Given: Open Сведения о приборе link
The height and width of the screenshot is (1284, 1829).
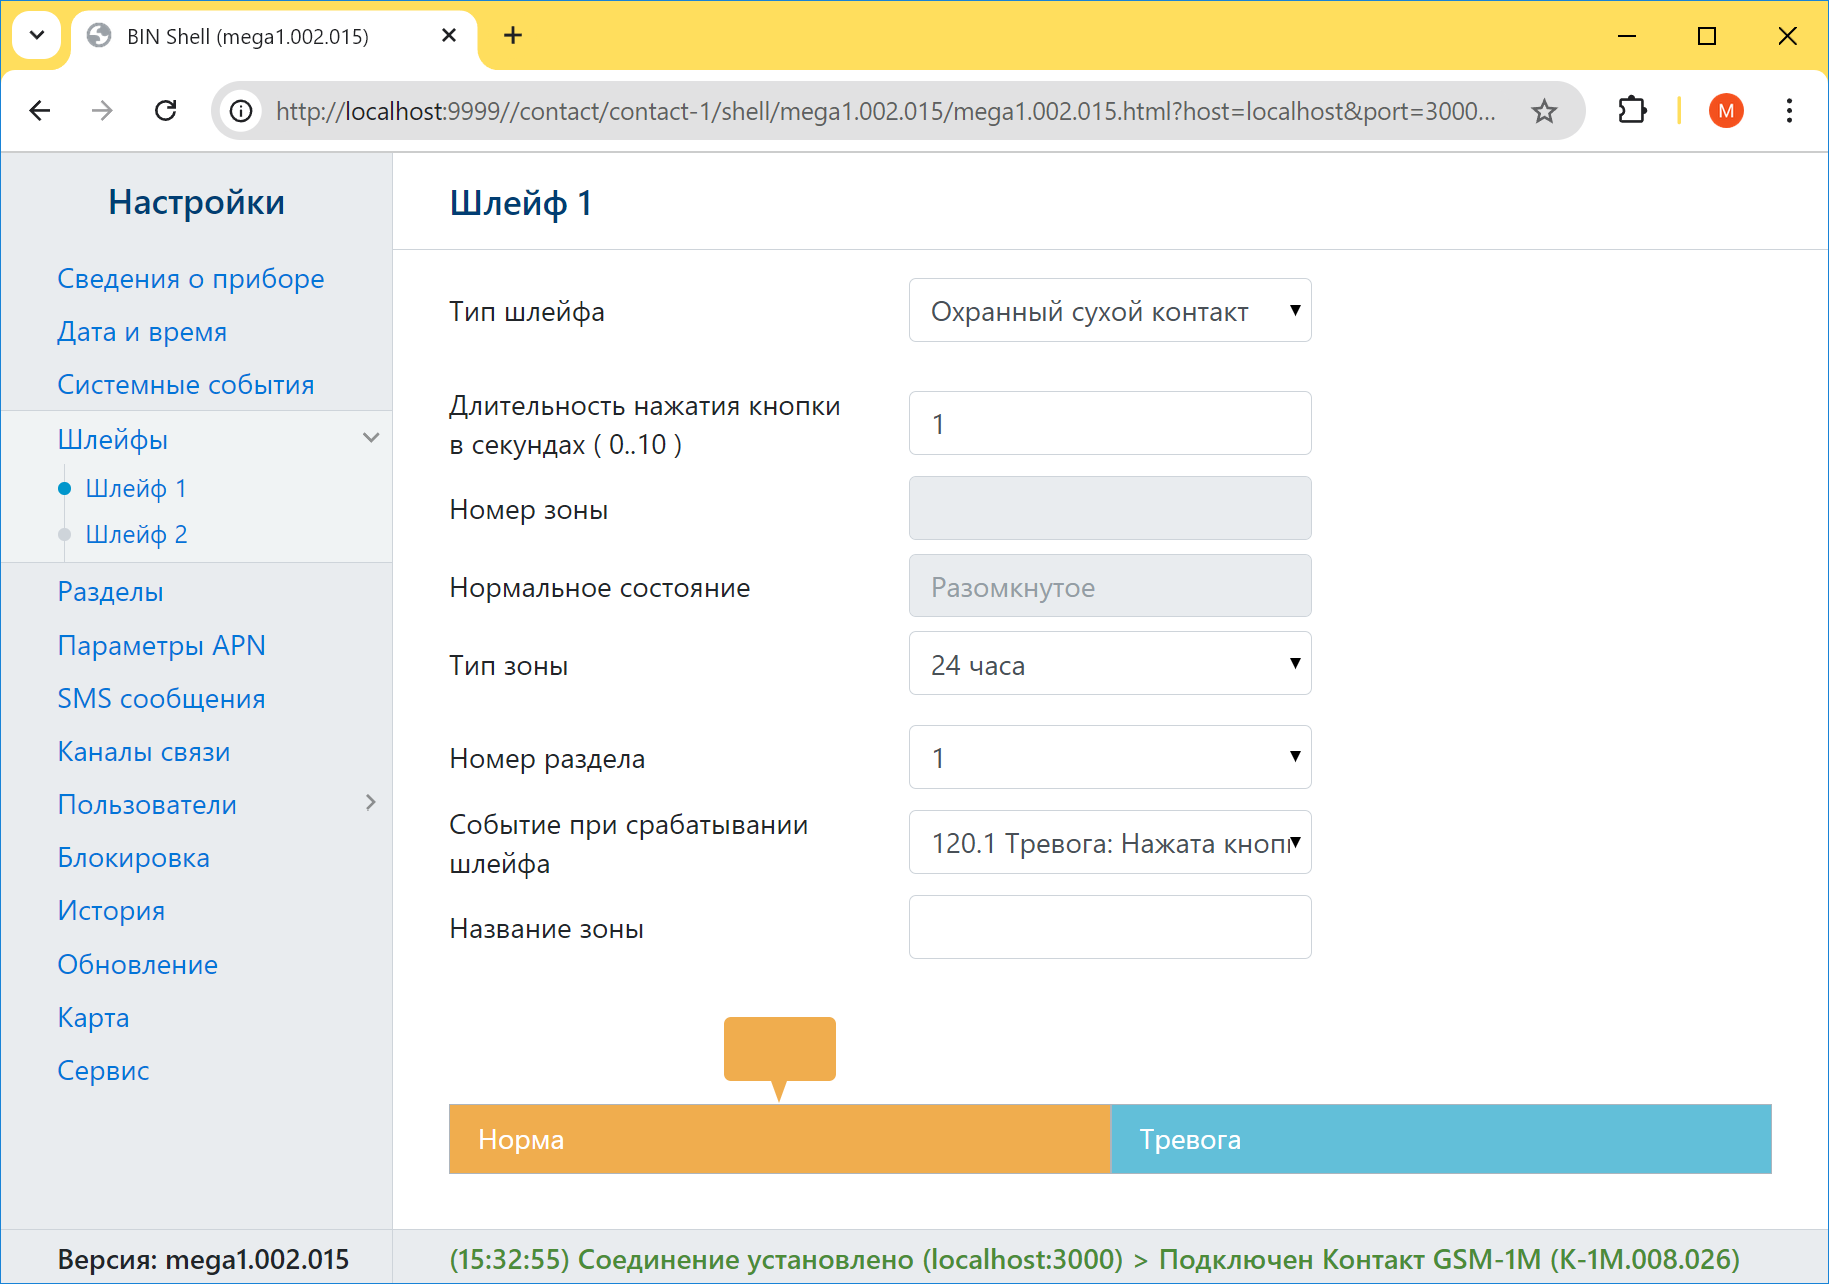Looking at the screenshot, I should point(190,279).
